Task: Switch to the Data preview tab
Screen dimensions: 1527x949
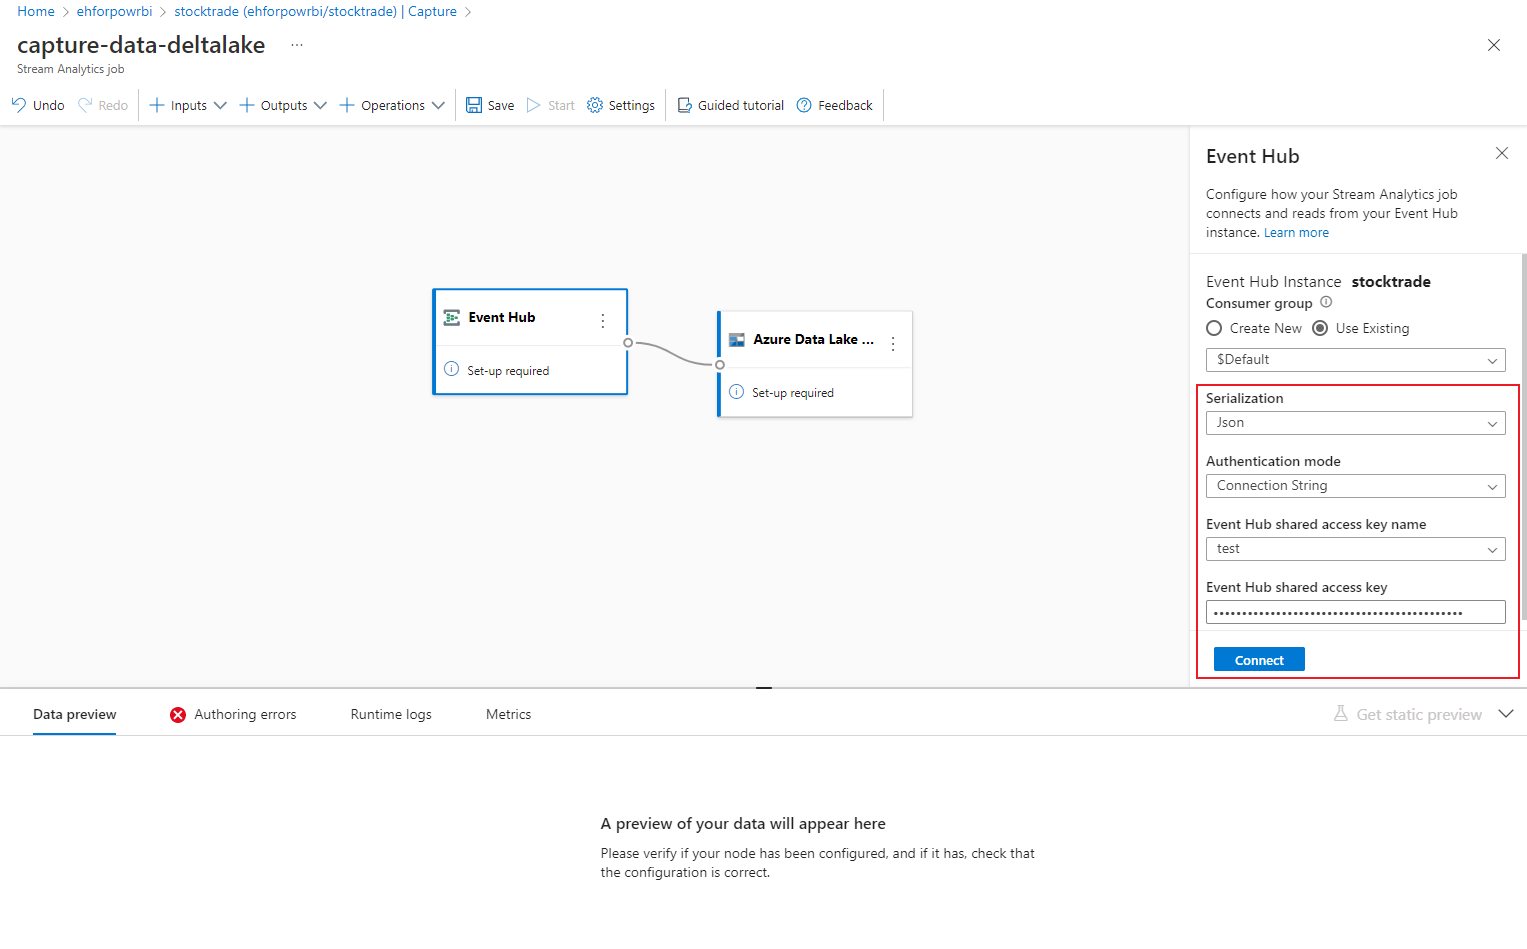Action: pos(75,715)
